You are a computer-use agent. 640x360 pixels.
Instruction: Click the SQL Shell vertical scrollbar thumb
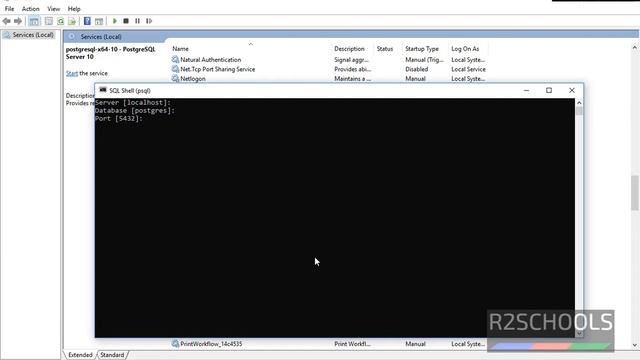(579, 111)
